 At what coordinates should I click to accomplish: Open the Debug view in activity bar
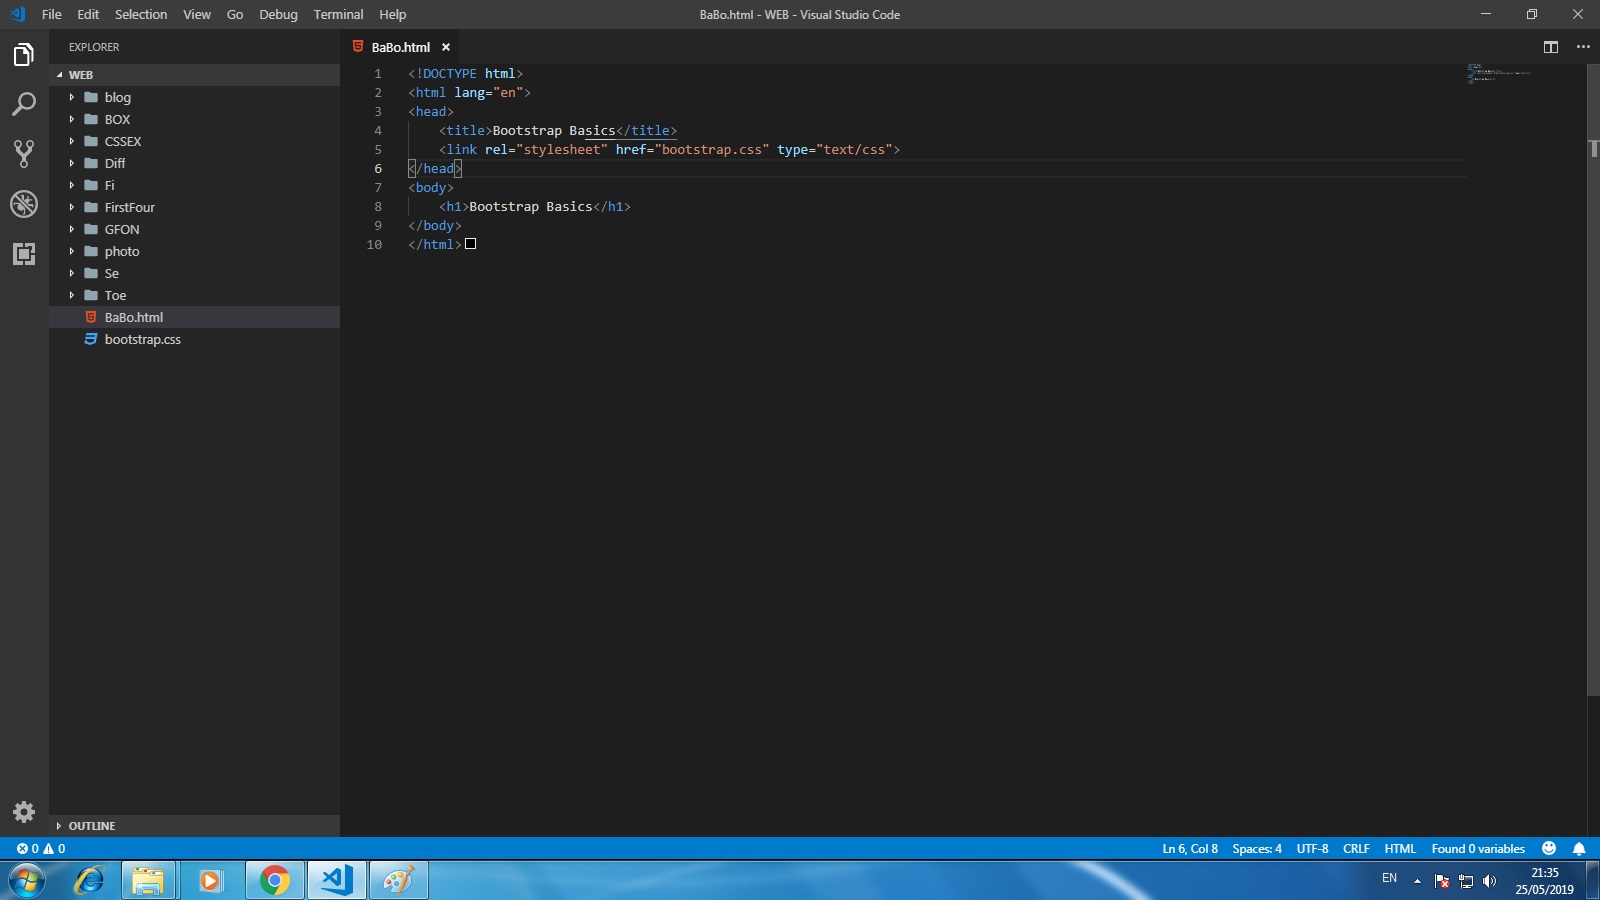24,204
